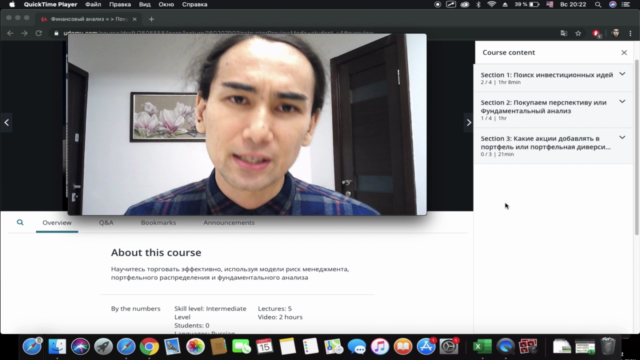
Task: Open Spotlight search in the menu bar
Action: pos(598,4)
